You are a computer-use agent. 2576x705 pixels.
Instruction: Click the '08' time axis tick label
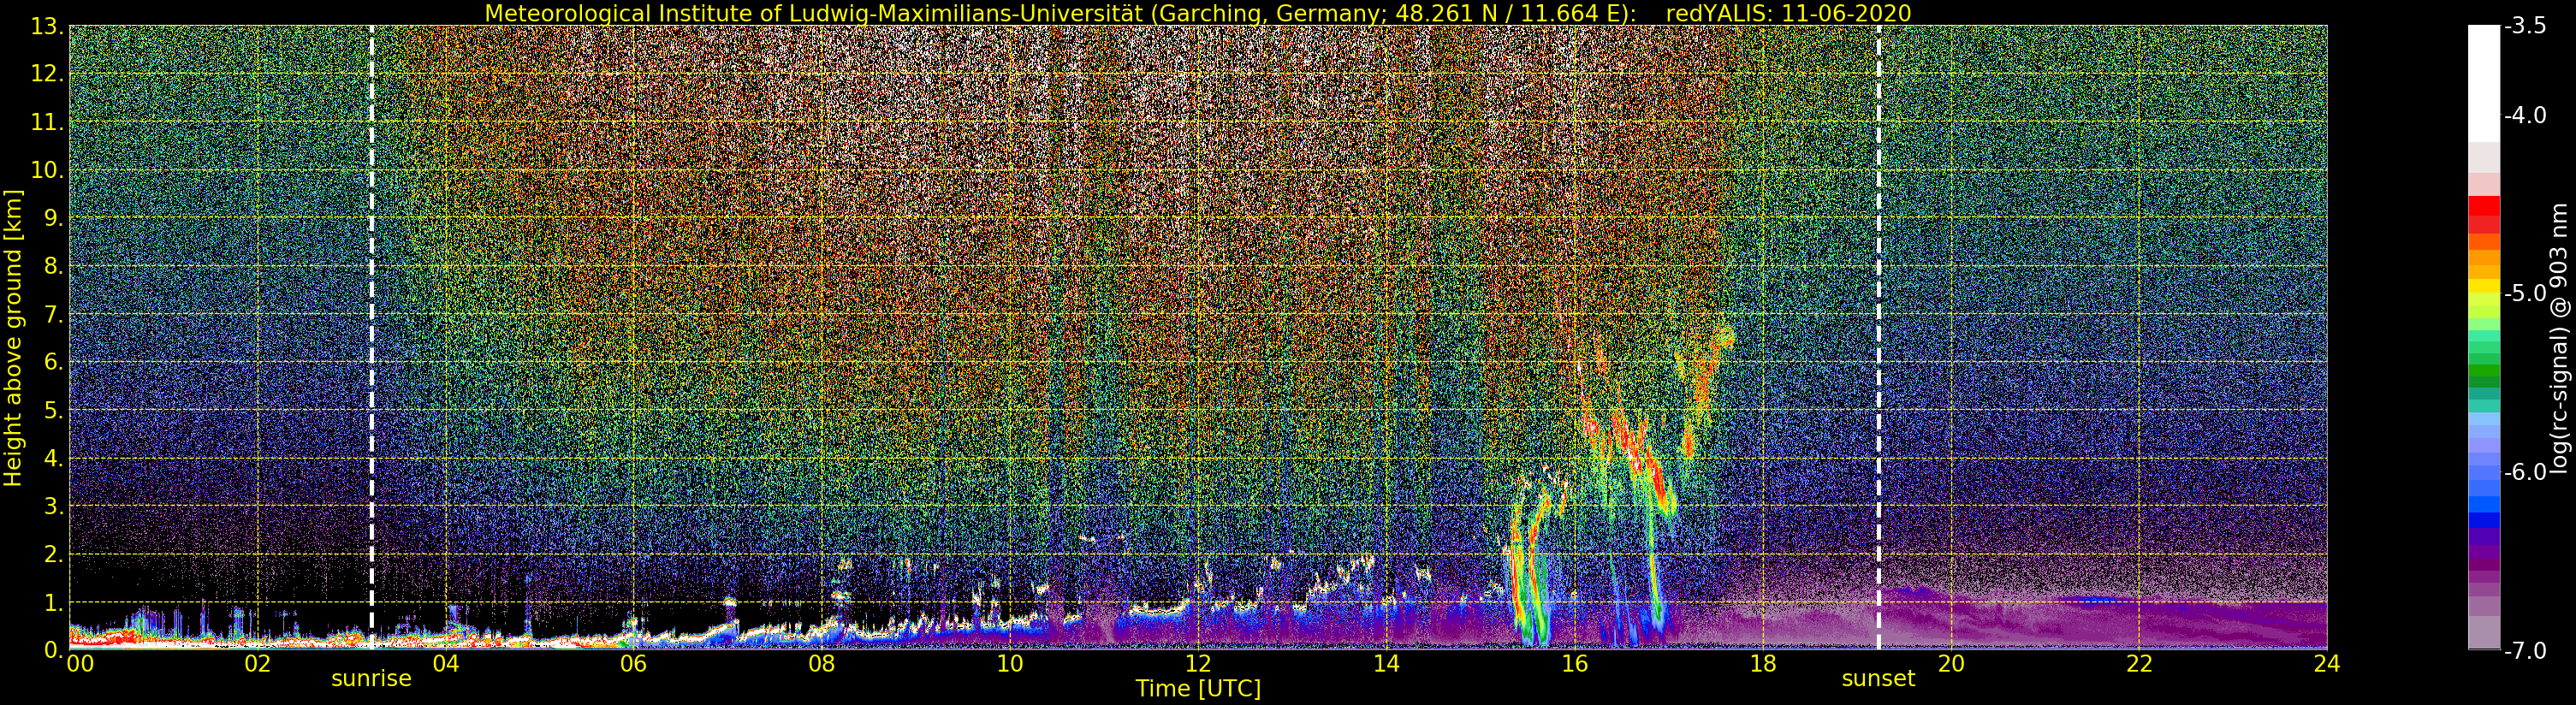point(821,663)
